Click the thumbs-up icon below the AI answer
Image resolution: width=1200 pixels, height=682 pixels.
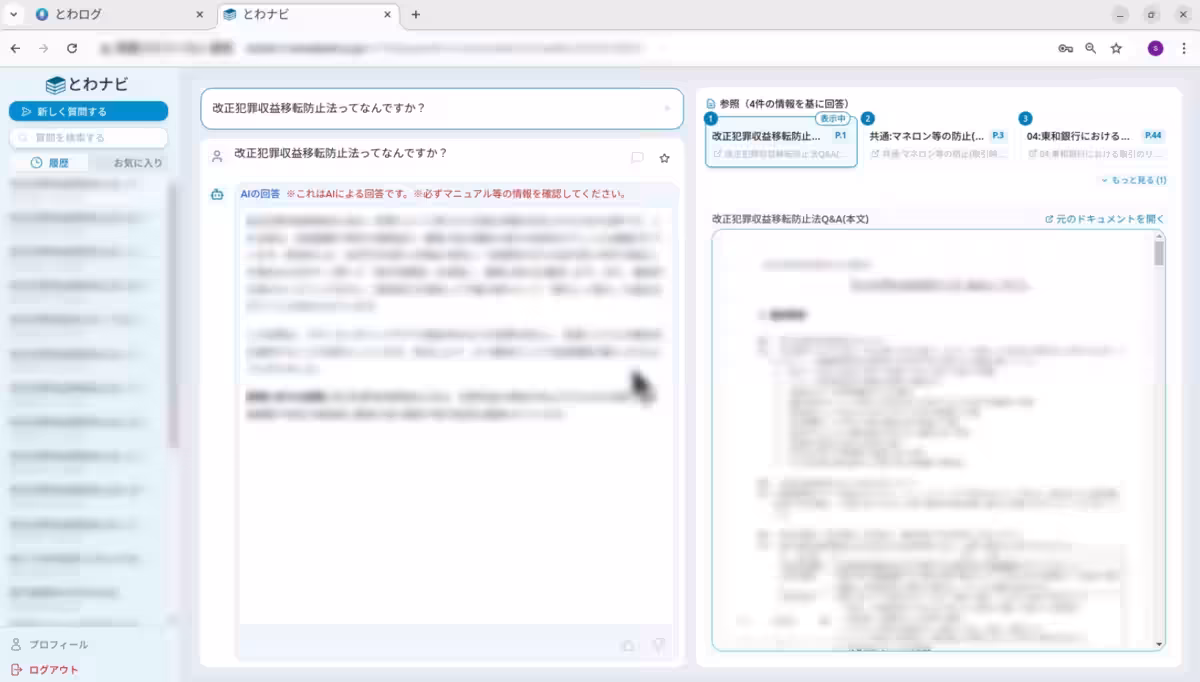coord(628,646)
